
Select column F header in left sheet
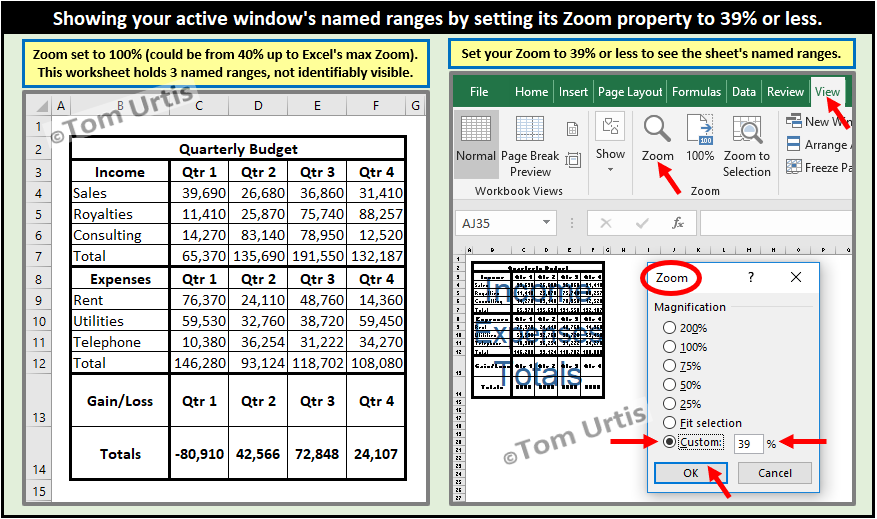click(376, 106)
